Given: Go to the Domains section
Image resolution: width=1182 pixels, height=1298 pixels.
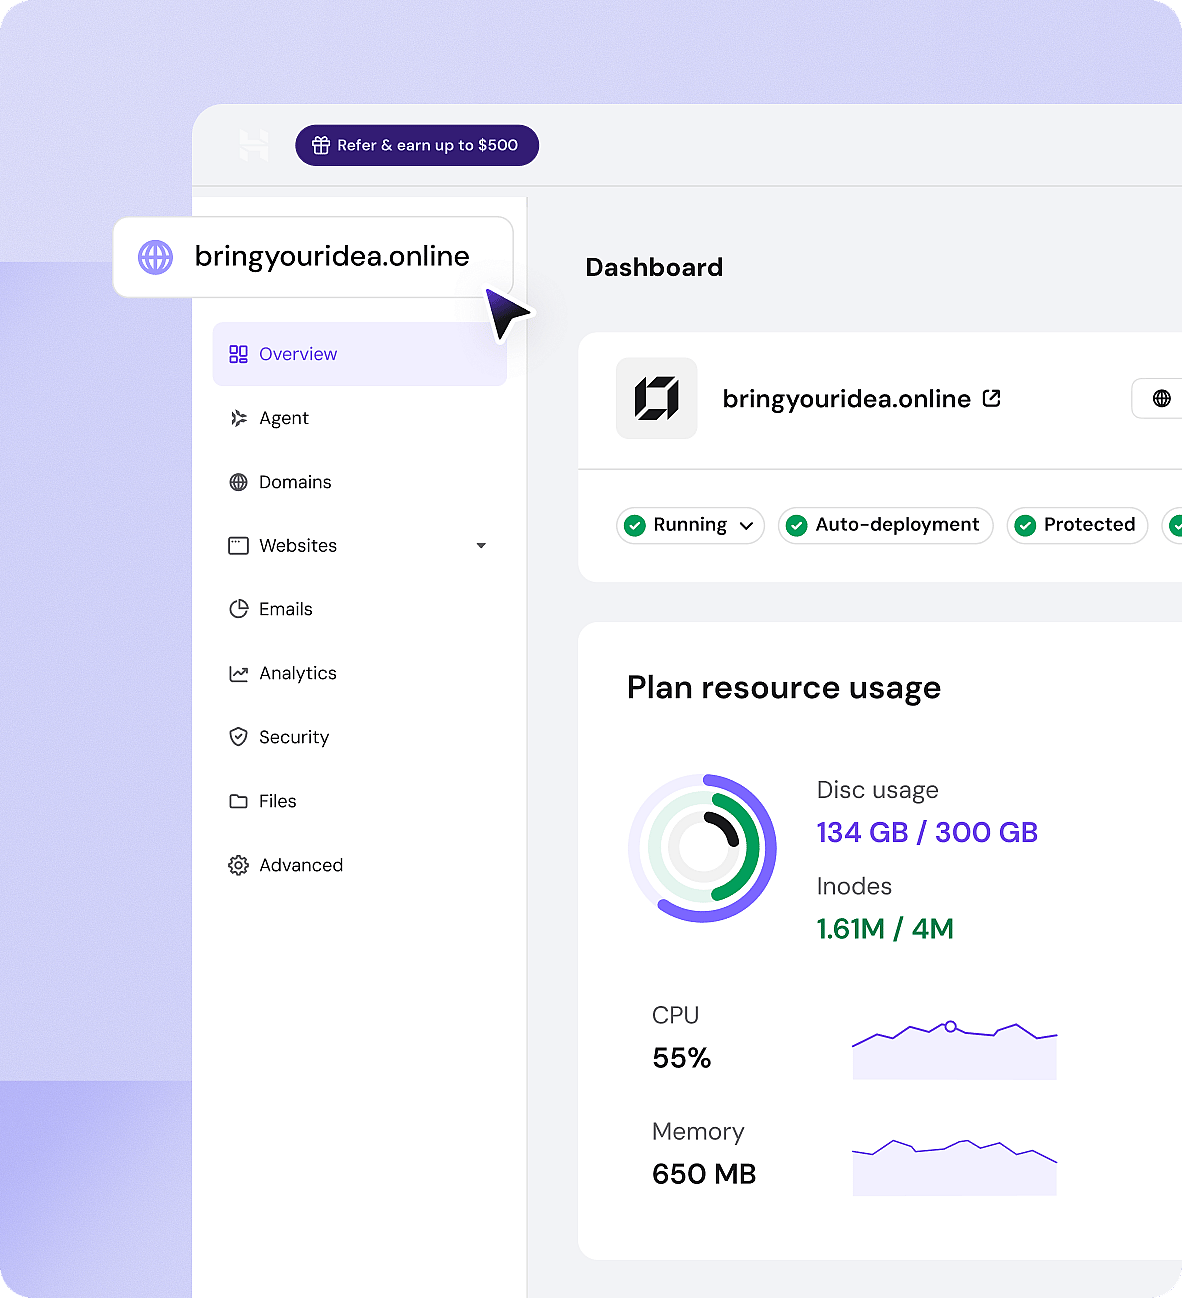Looking at the screenshot, I should [360, 482].
